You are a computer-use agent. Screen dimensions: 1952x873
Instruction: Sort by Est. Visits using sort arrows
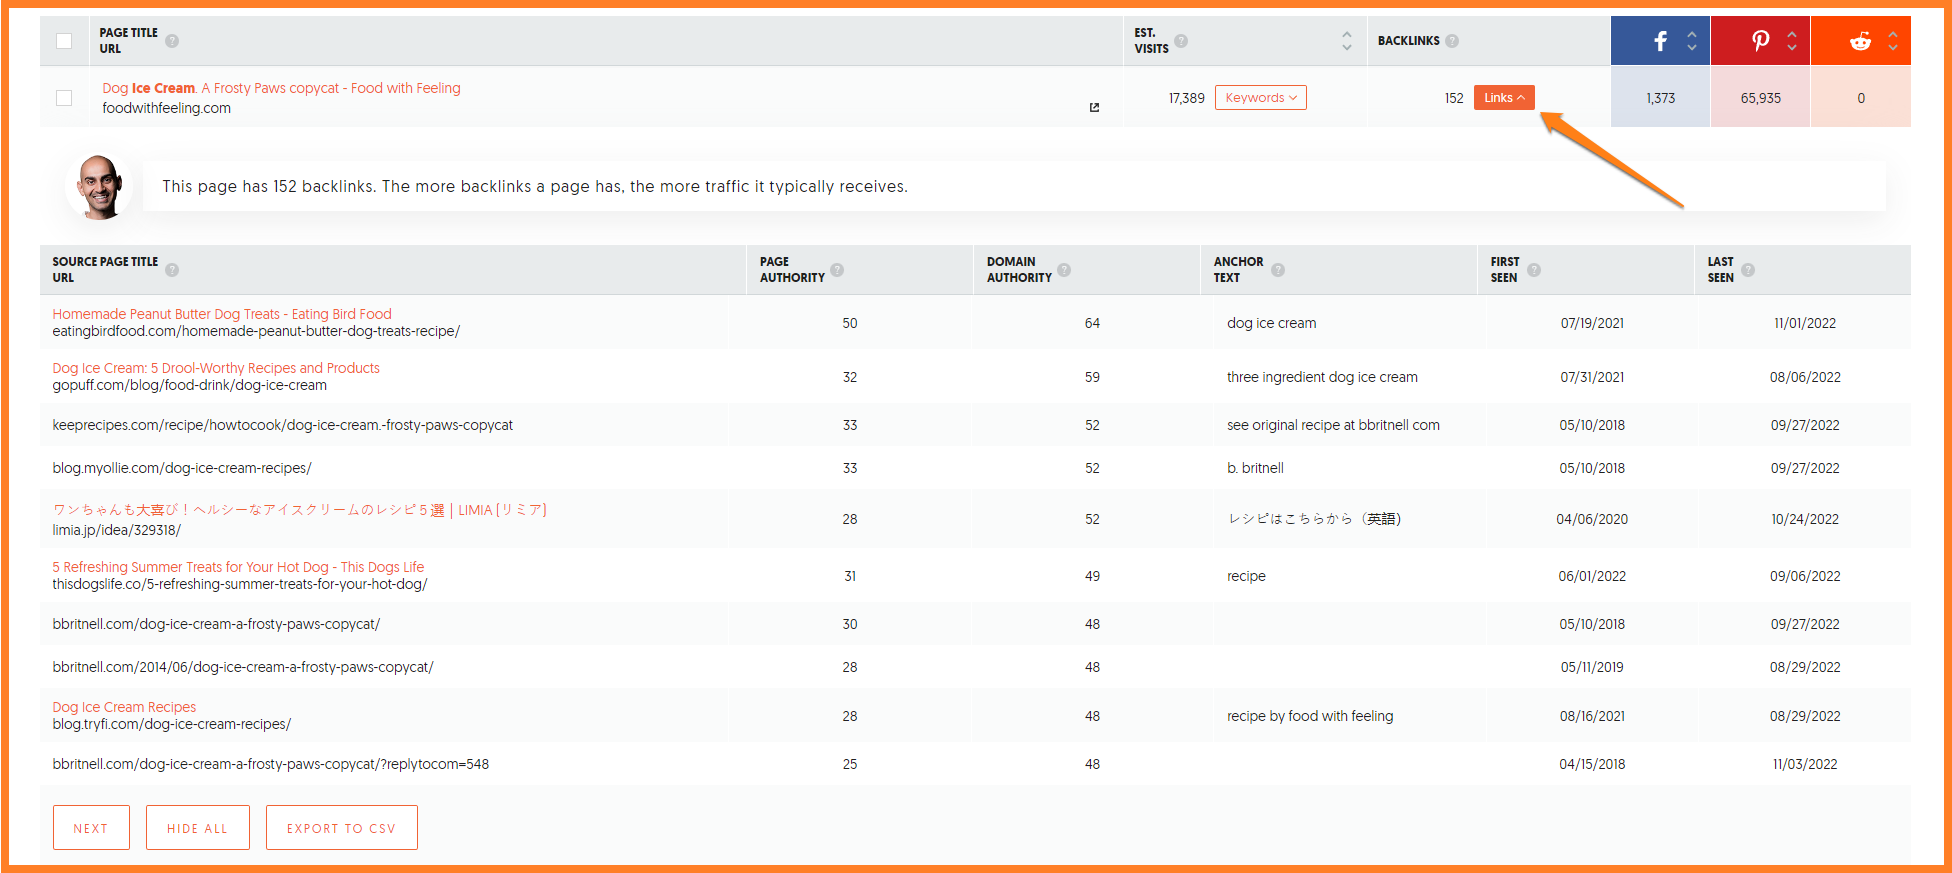coord(1346,41)
